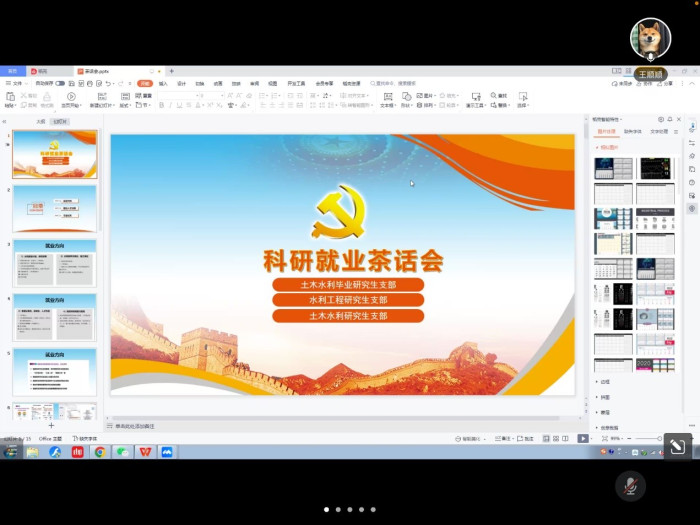Click the New Slide (新建幻灯片) icon
This screenshot has height=525, width=700.
click(x=102, y=96)
